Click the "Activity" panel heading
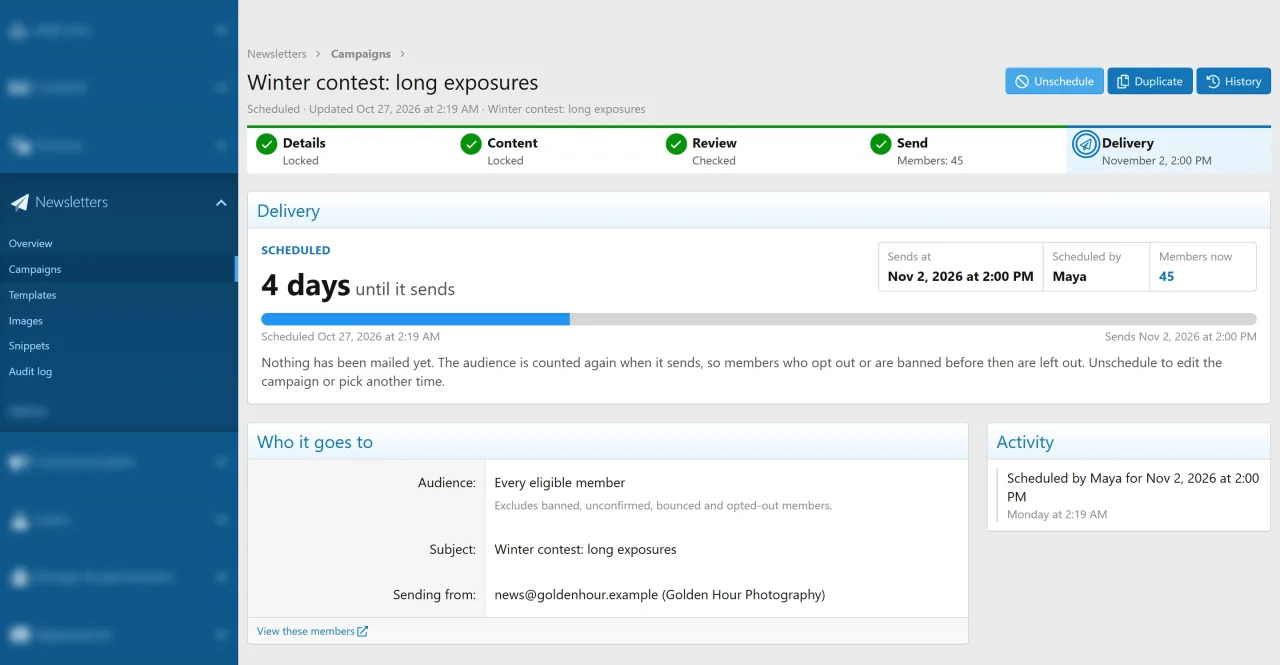 click(x=1025, y=442)
